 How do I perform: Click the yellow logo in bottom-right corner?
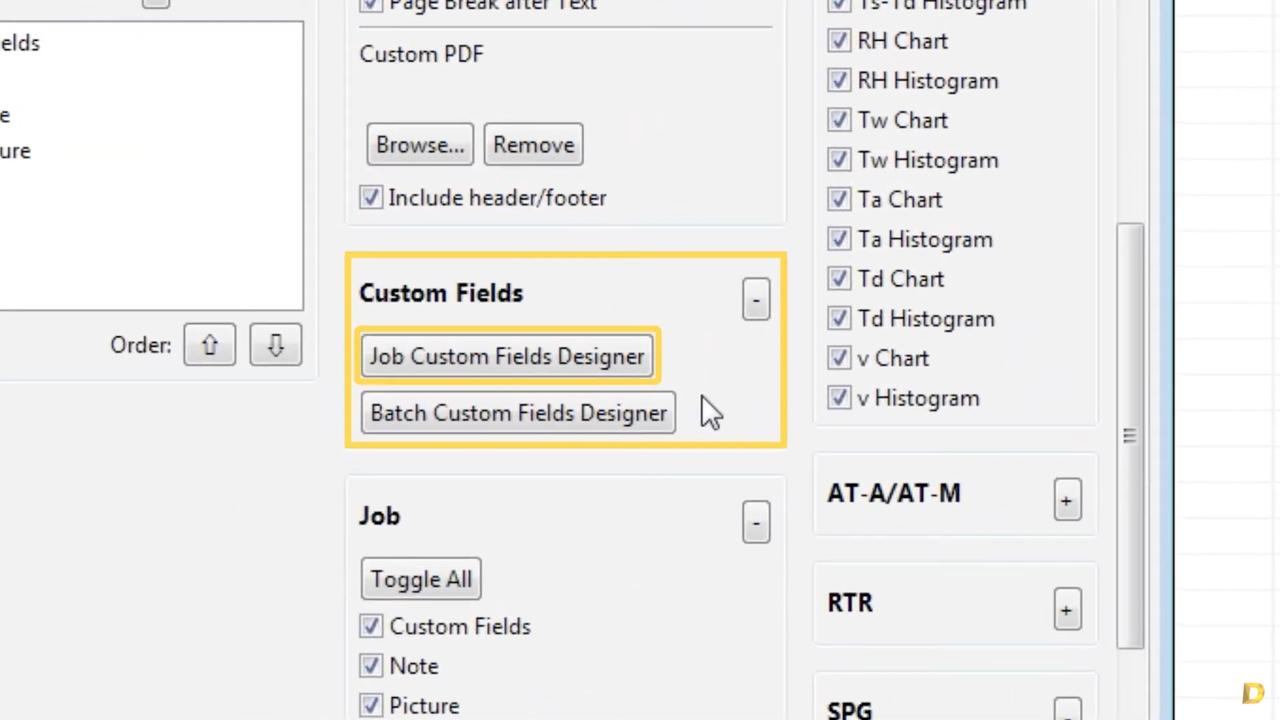(1253, 693)
